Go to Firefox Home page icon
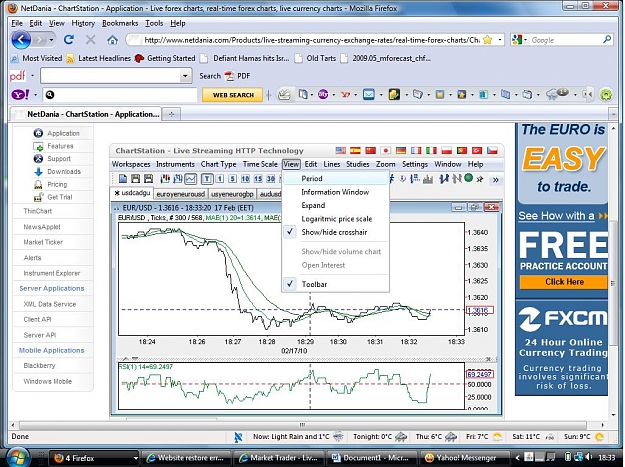This screenshot has width=625, height=467. pos(112,40)
